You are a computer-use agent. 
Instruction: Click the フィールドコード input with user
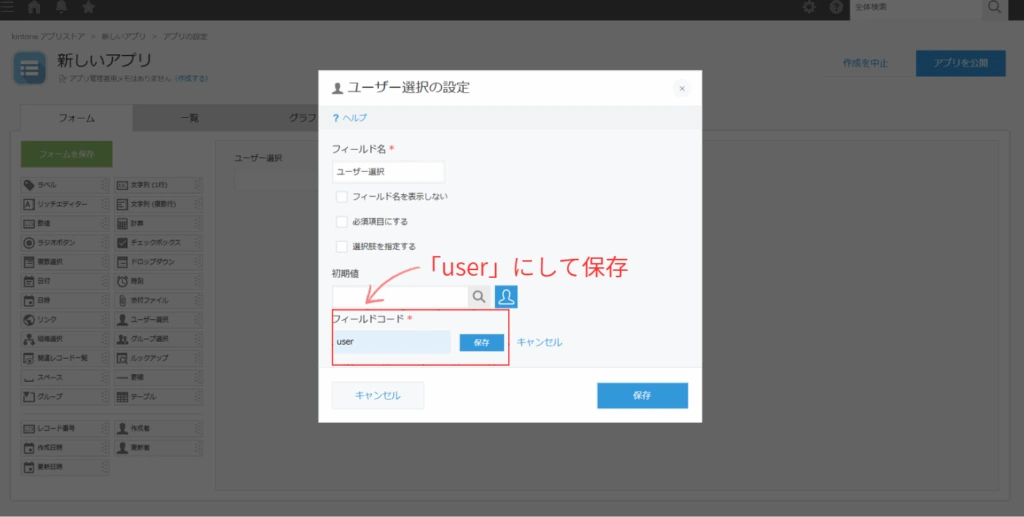tap(391, 342)
